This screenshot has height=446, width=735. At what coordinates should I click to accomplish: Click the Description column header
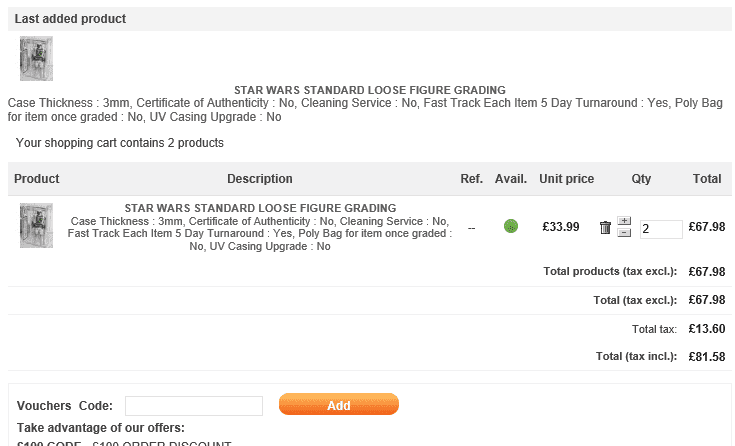pos(260,179)
